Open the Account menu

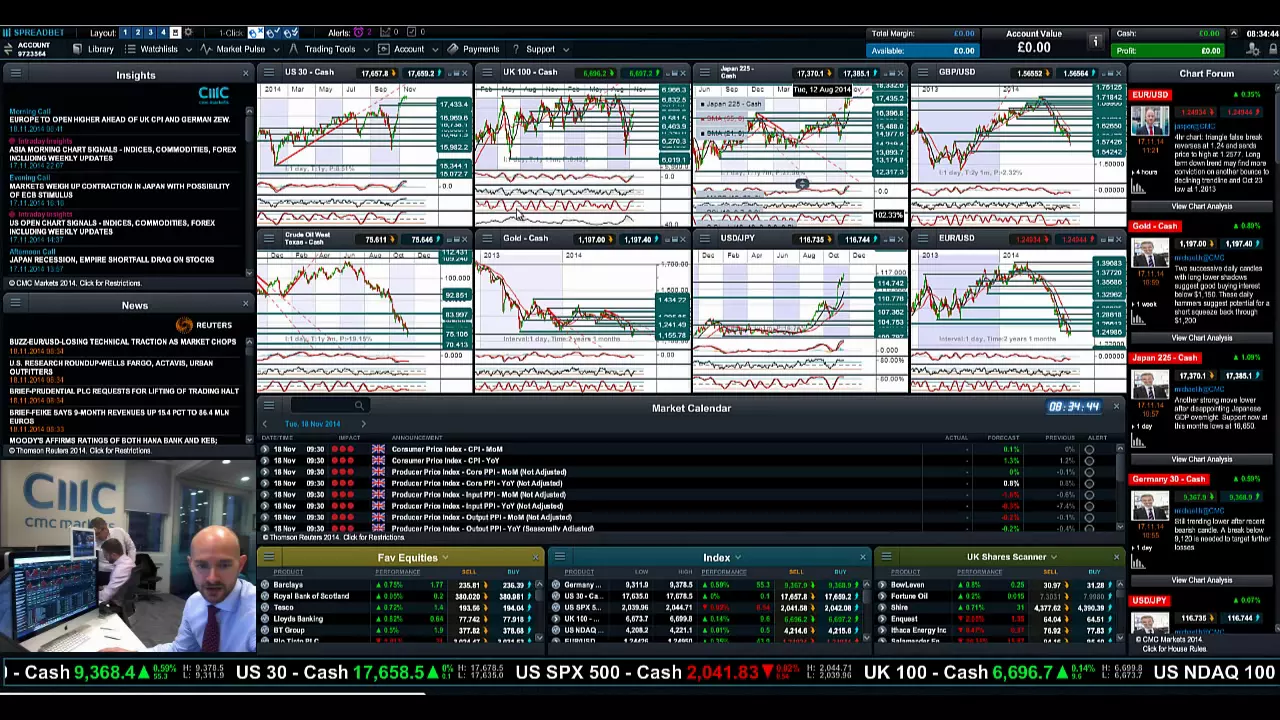tap(408, 49)
